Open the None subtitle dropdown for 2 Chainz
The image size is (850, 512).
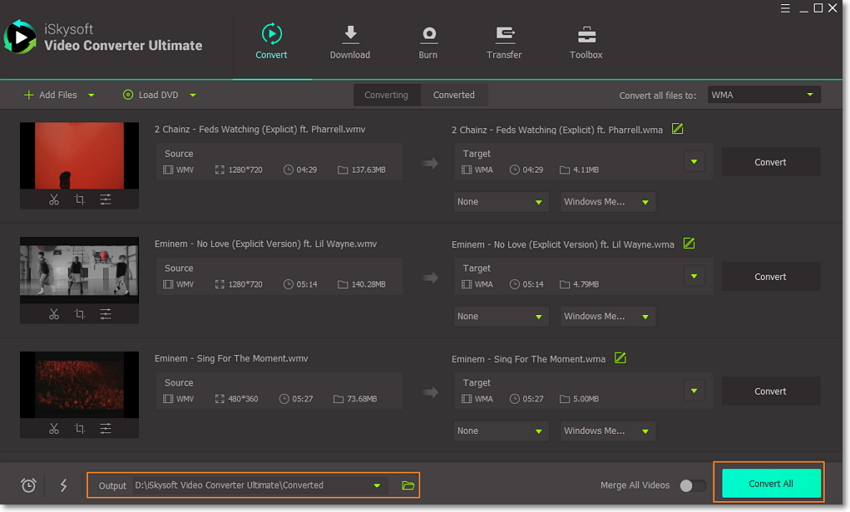(x=500, y=202)
